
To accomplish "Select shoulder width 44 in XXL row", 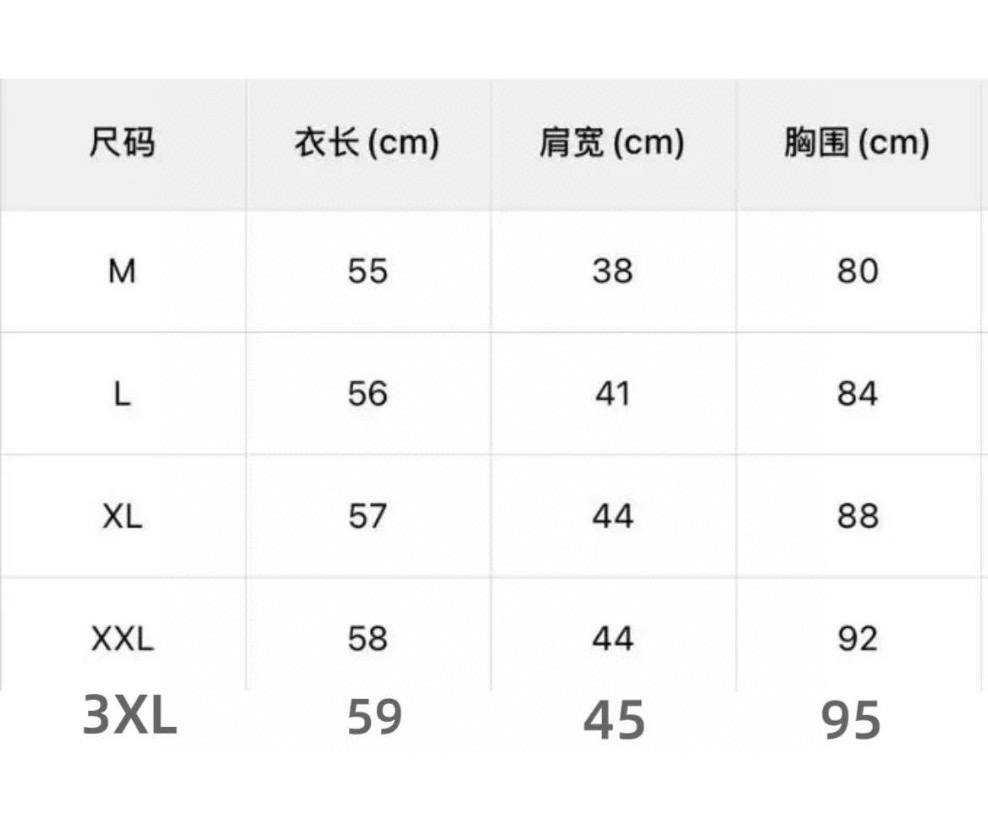I will 612,639.
